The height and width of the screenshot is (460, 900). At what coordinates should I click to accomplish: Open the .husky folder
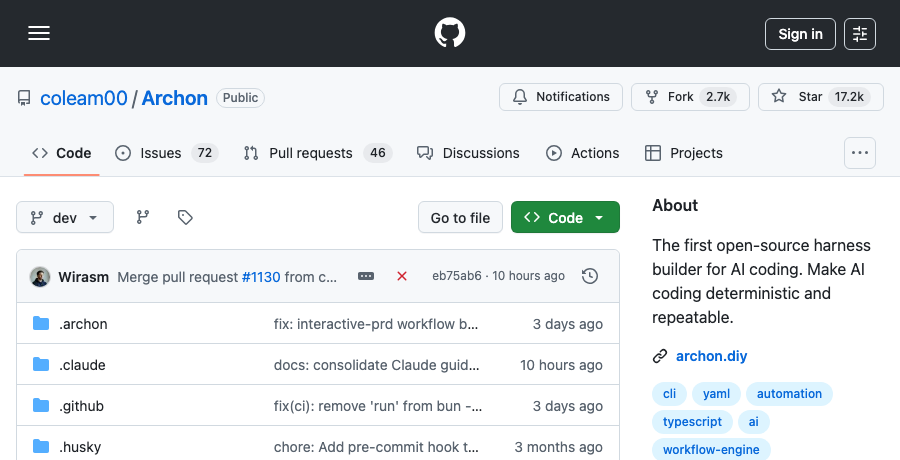pyautogui.click(x=80, y=447)
